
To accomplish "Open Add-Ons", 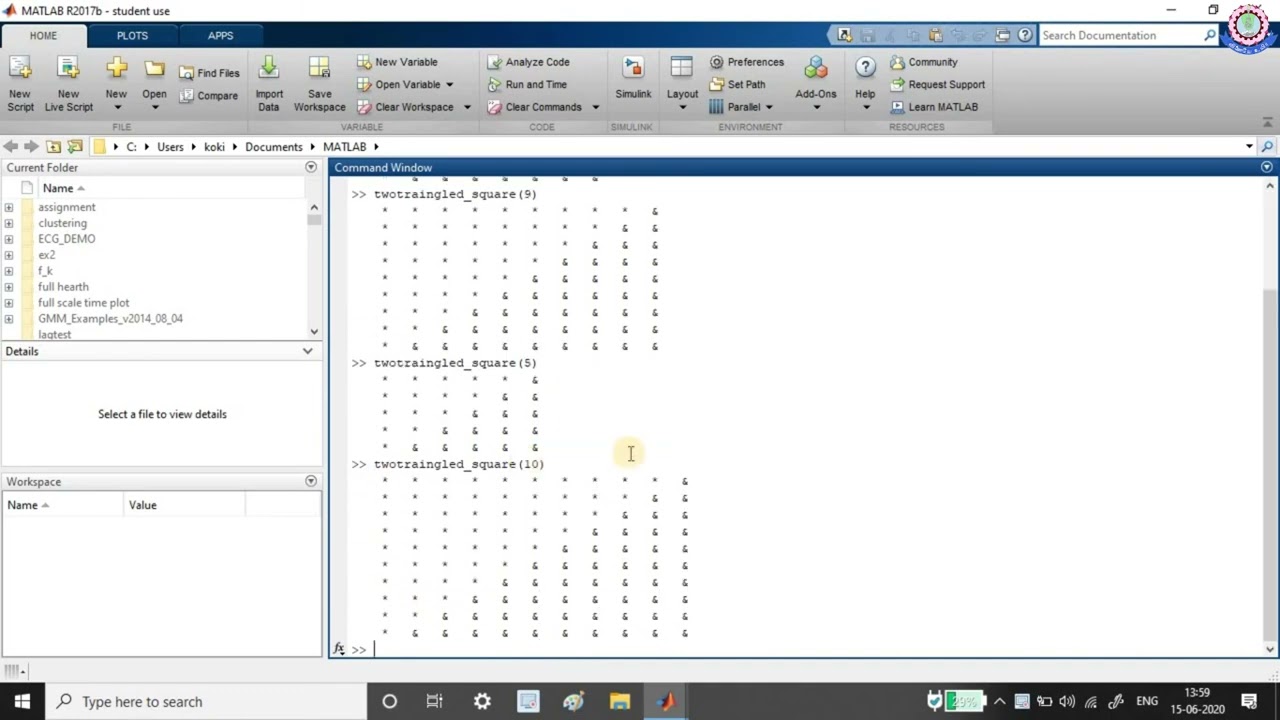I will (x=816, y=84).
